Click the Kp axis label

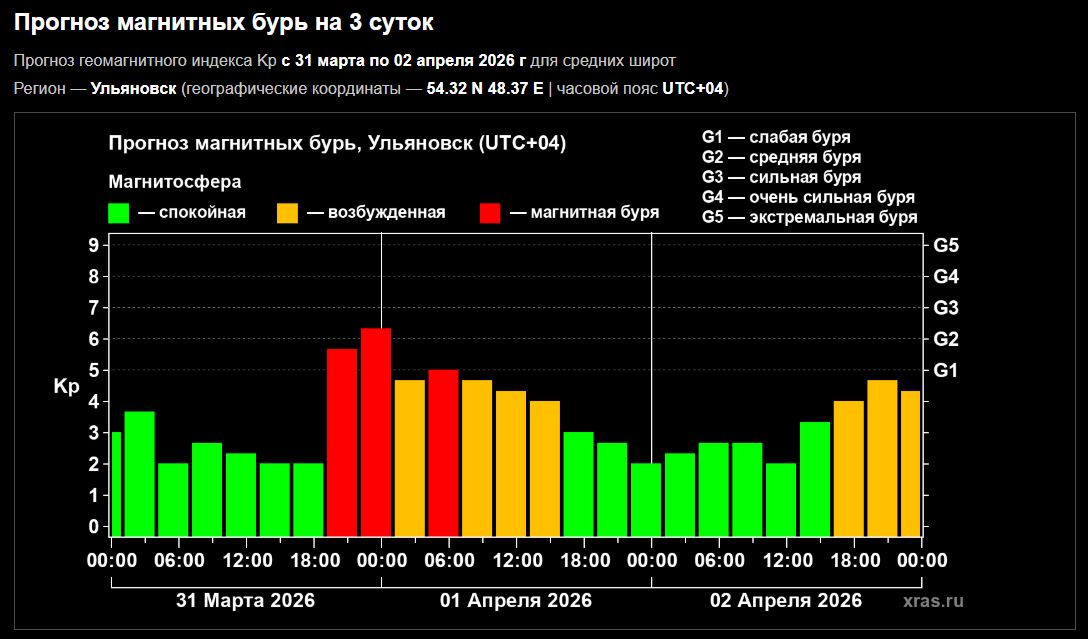66,386
